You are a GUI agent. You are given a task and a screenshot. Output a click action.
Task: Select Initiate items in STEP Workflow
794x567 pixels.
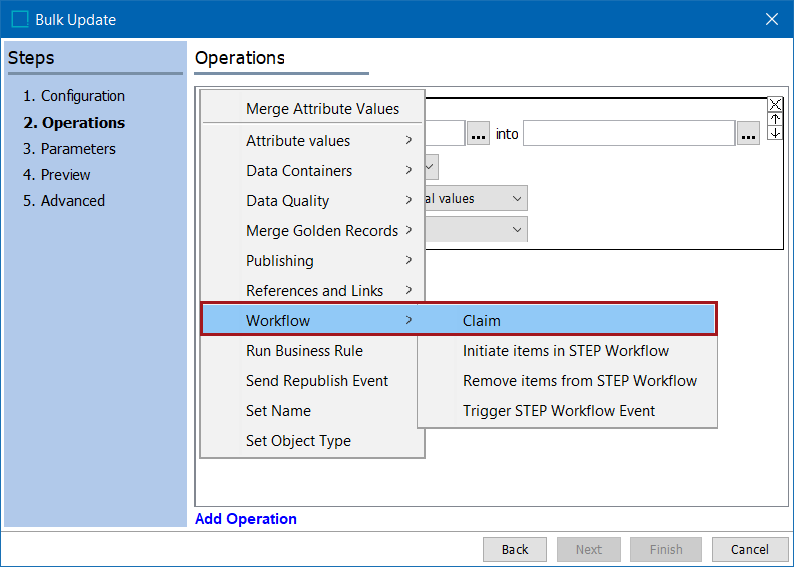[567, 350]
